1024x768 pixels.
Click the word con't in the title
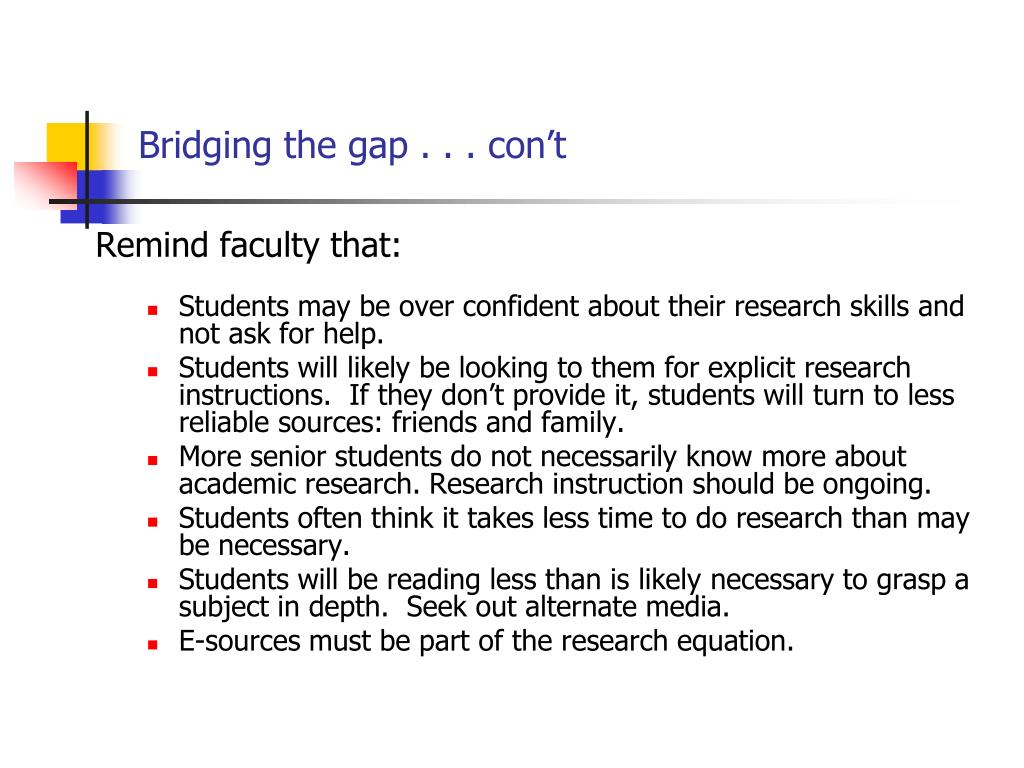click(x=526, y=146)
